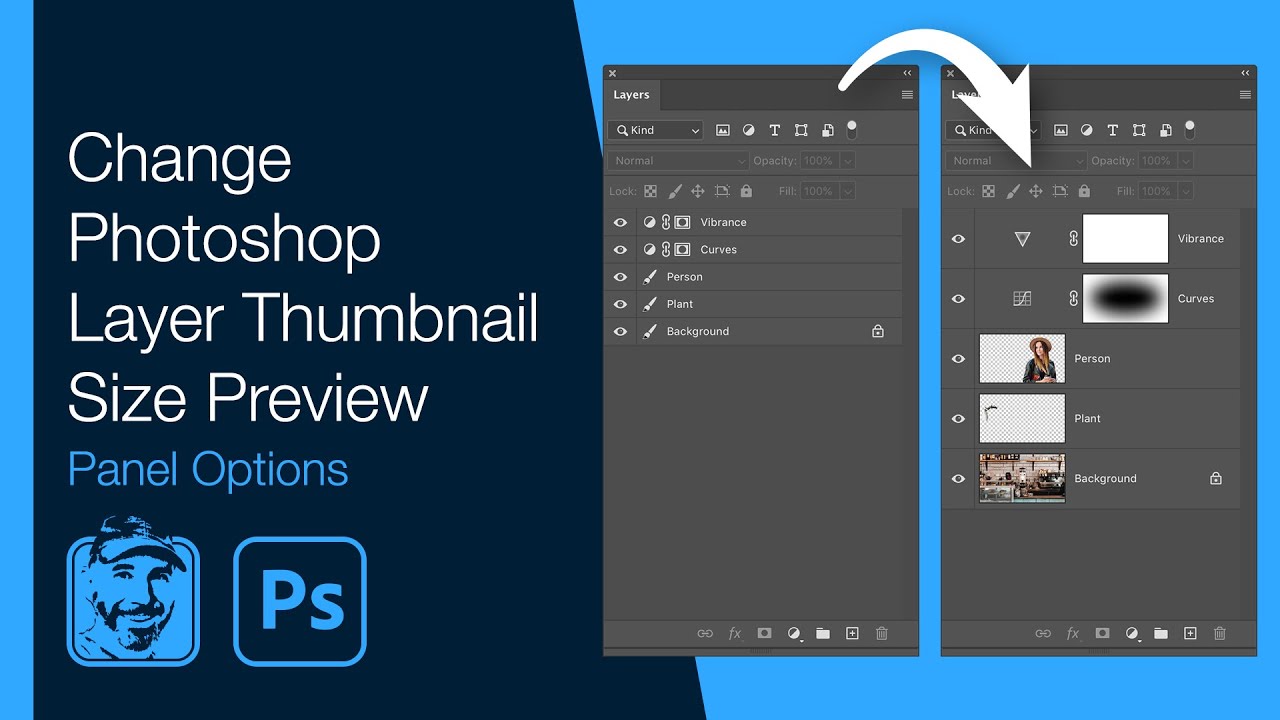Click type layer filter icon in left panel

tap(774, 130)
